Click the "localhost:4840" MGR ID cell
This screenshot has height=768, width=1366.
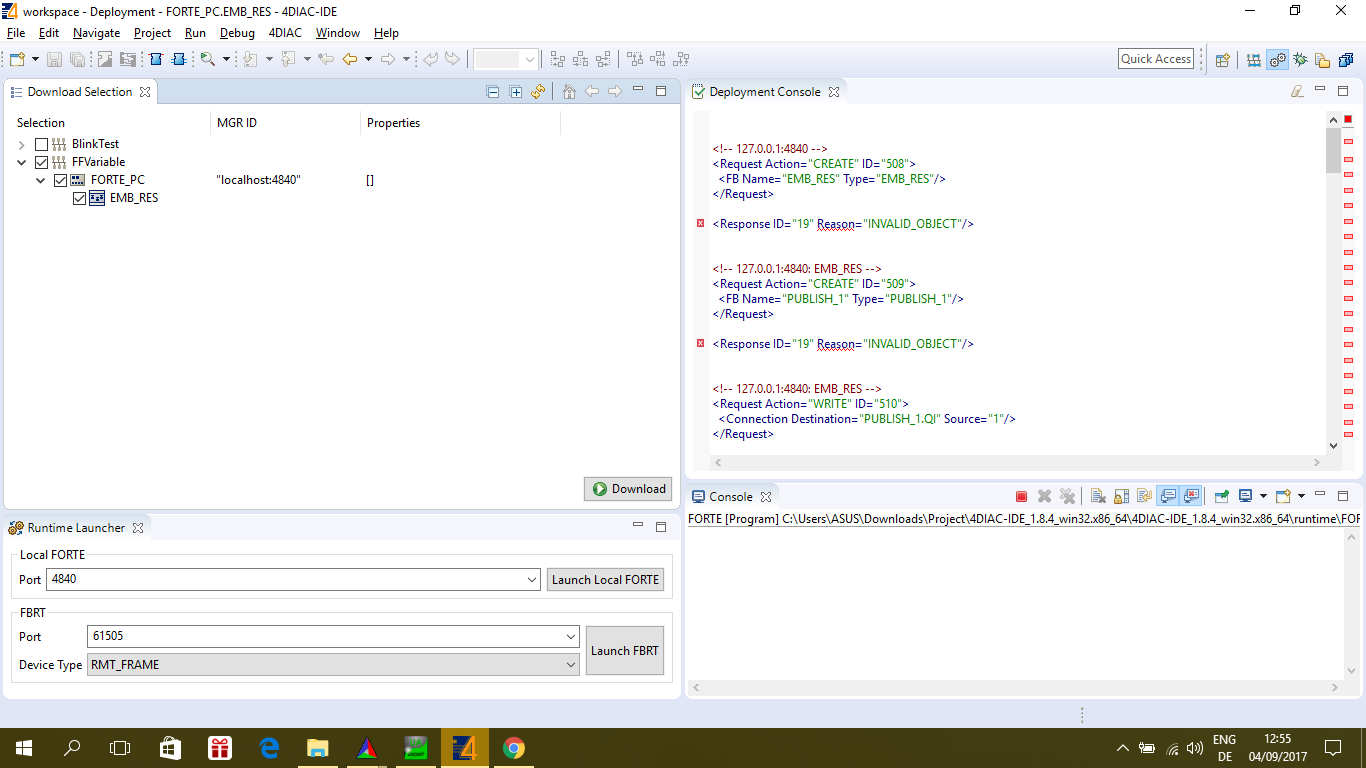click(258, 180)
